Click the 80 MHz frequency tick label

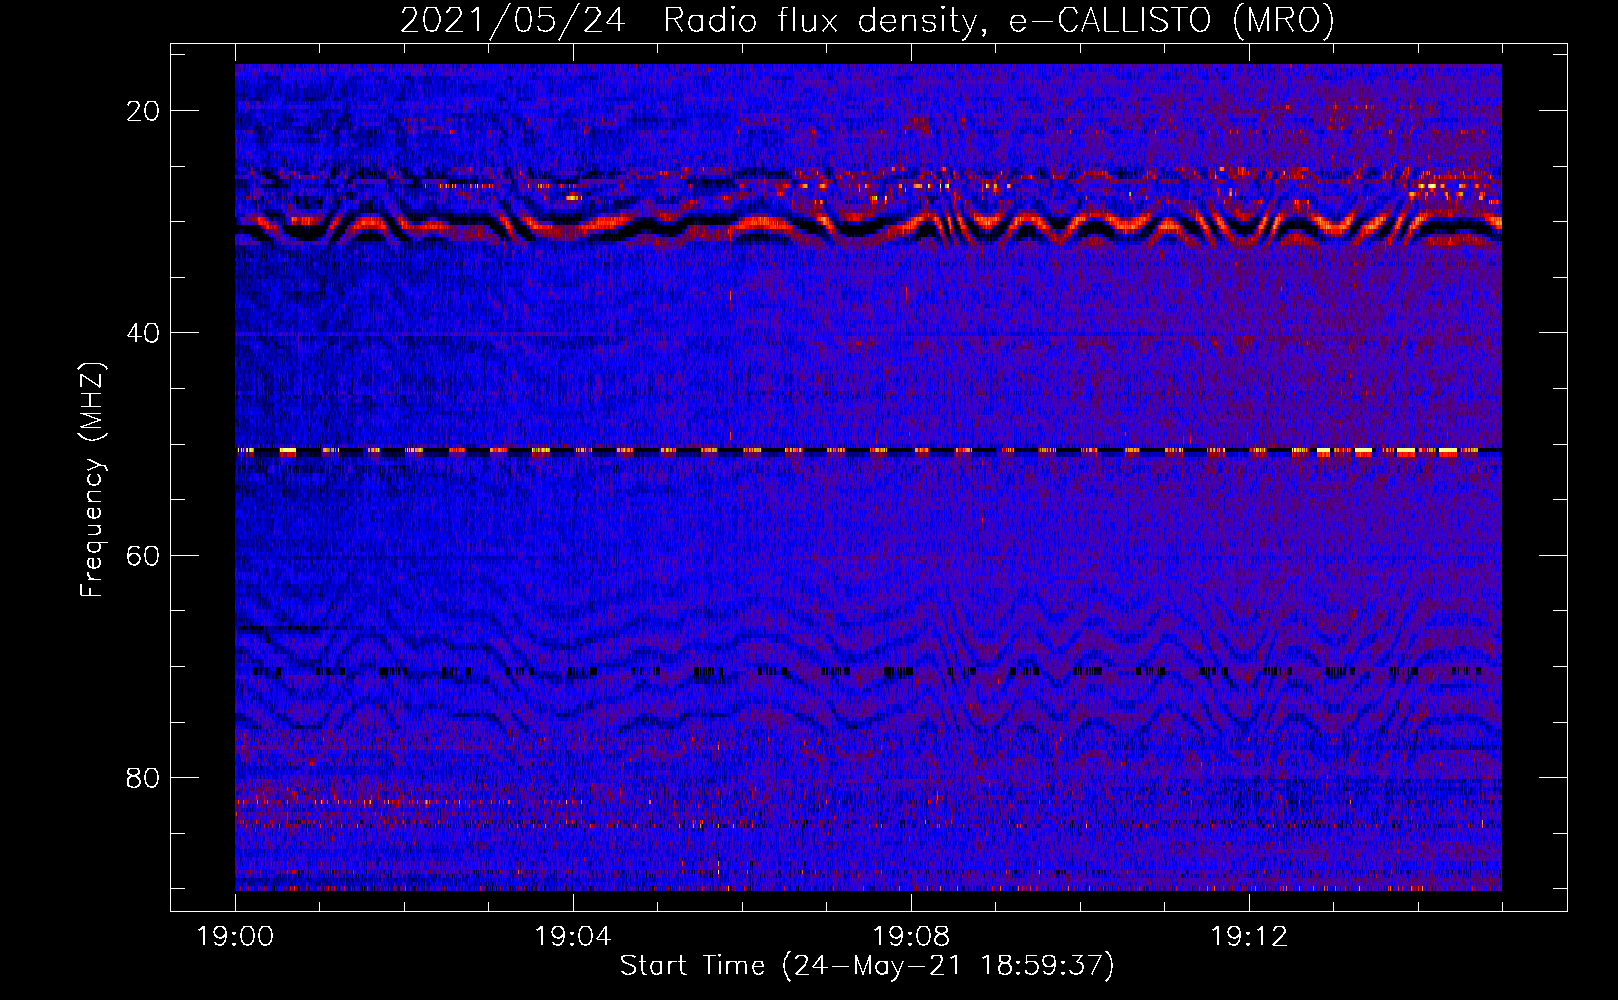[x=144, y=777]
